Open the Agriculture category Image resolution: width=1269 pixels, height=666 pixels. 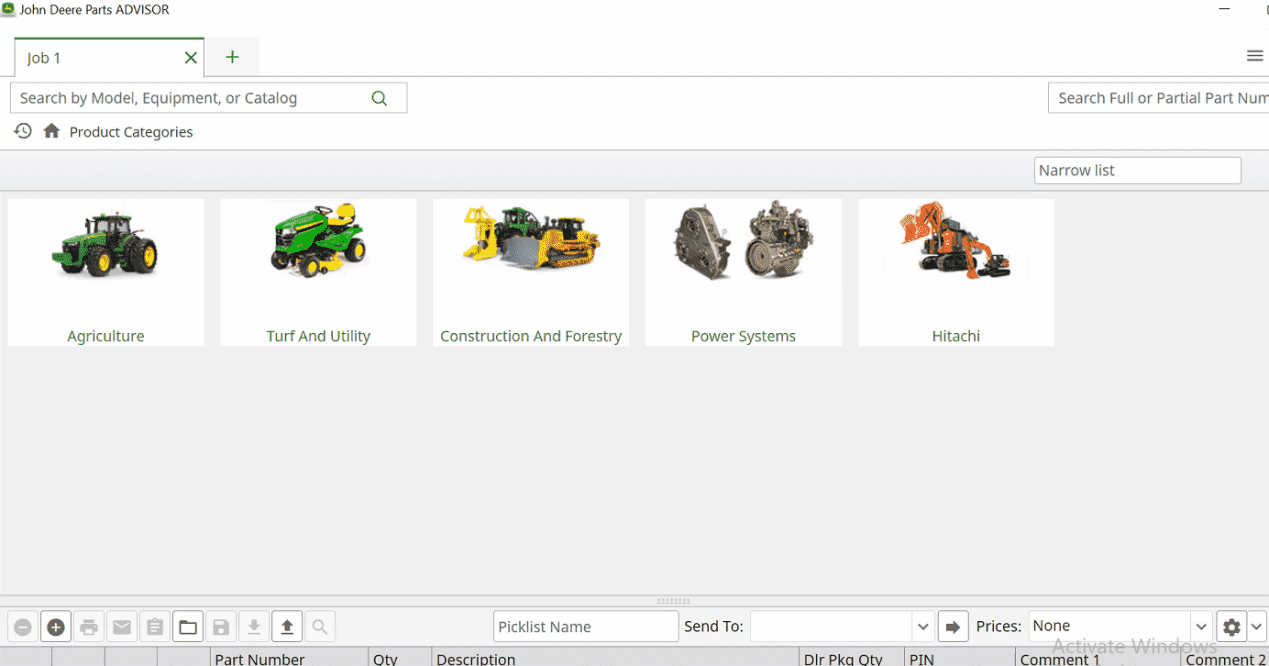(106, 273)
